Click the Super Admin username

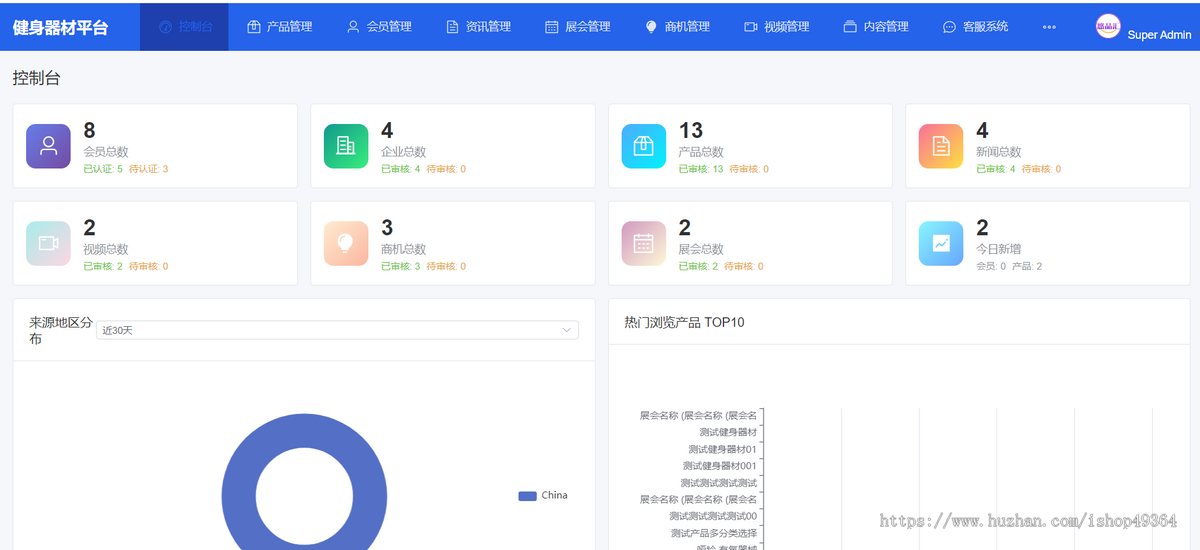[1159, 35]
